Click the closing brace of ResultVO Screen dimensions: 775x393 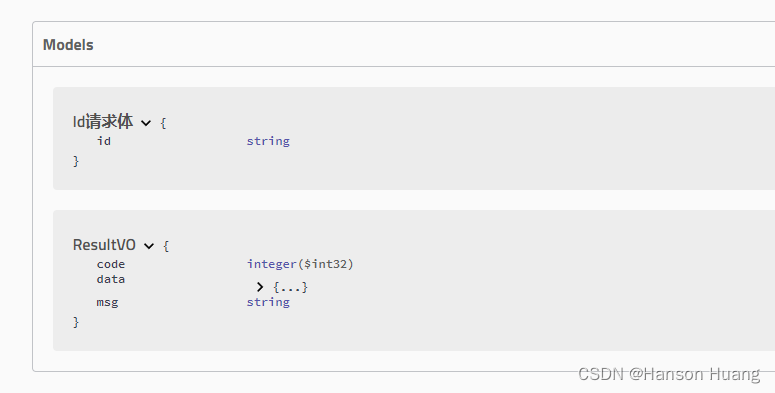(x=76, y=322)
